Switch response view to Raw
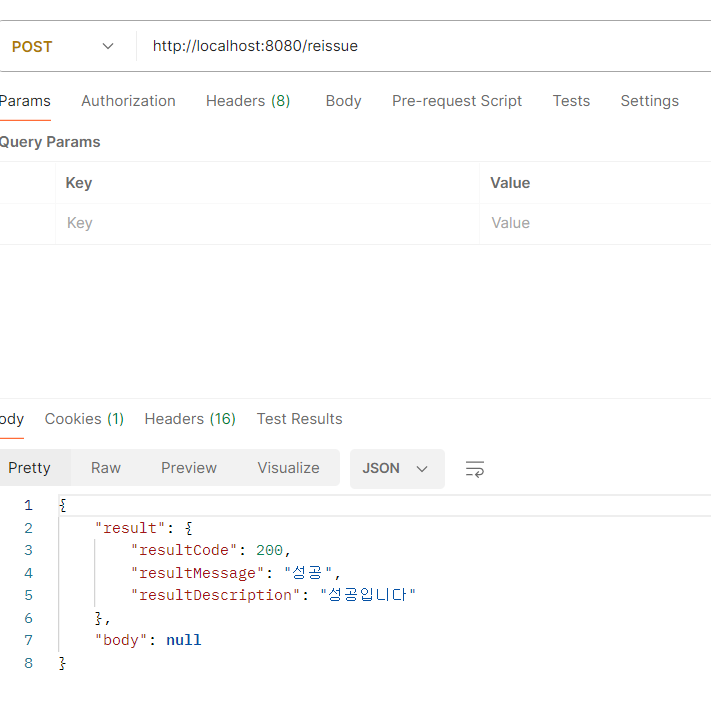Image resolution: width=711 pixels, height=701 pixels. coord(106,468)
